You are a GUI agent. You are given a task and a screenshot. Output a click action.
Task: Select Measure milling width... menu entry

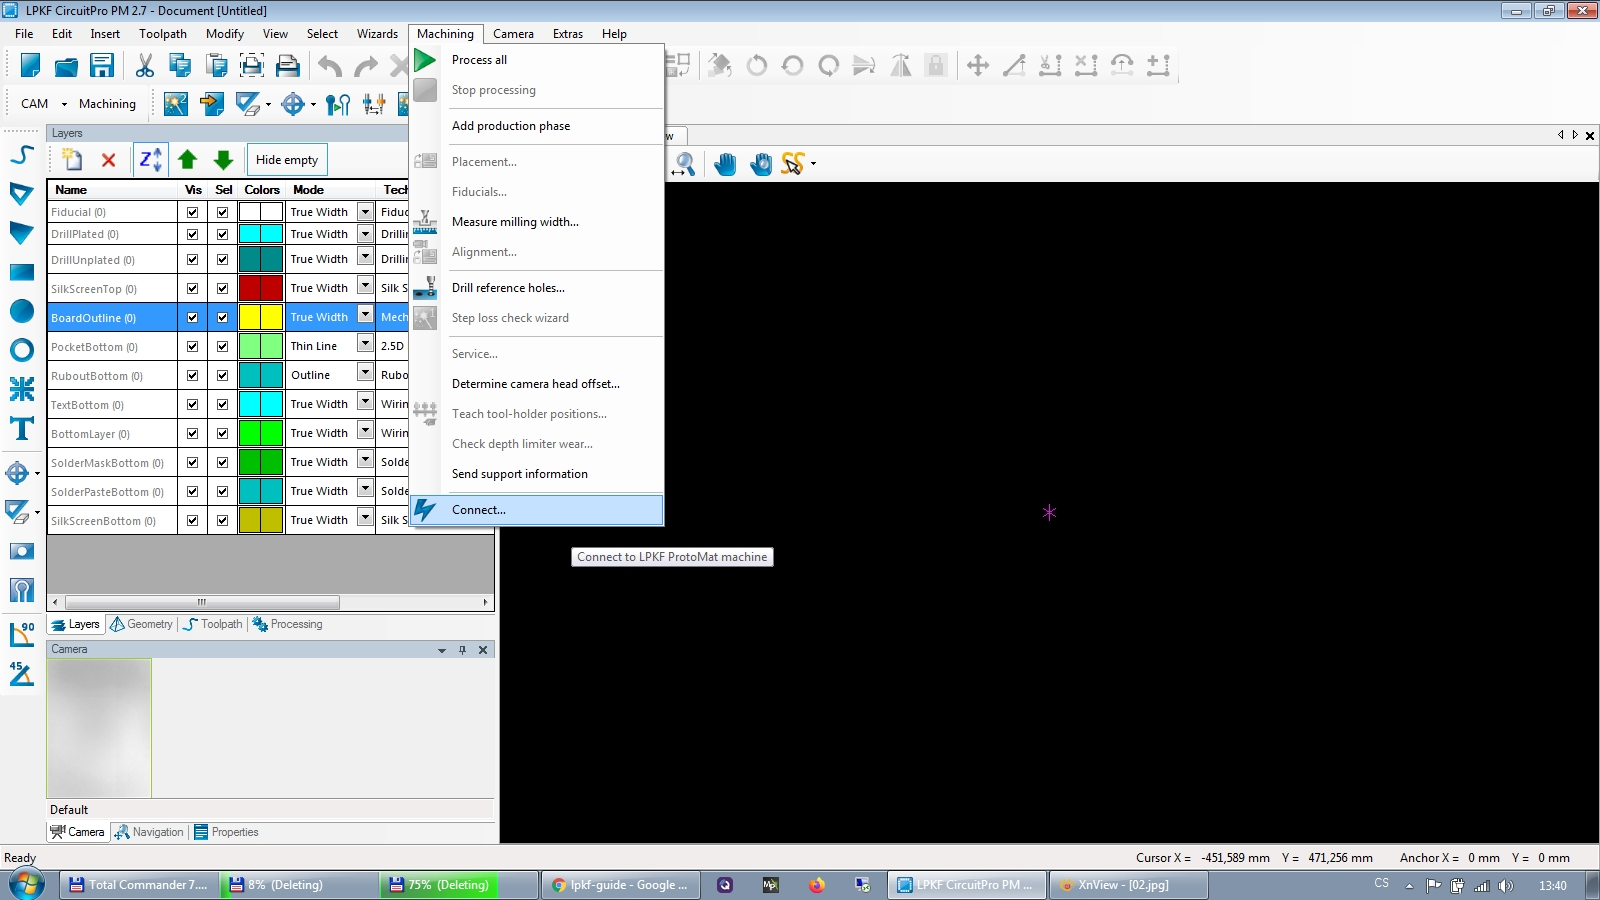point(536,222)
